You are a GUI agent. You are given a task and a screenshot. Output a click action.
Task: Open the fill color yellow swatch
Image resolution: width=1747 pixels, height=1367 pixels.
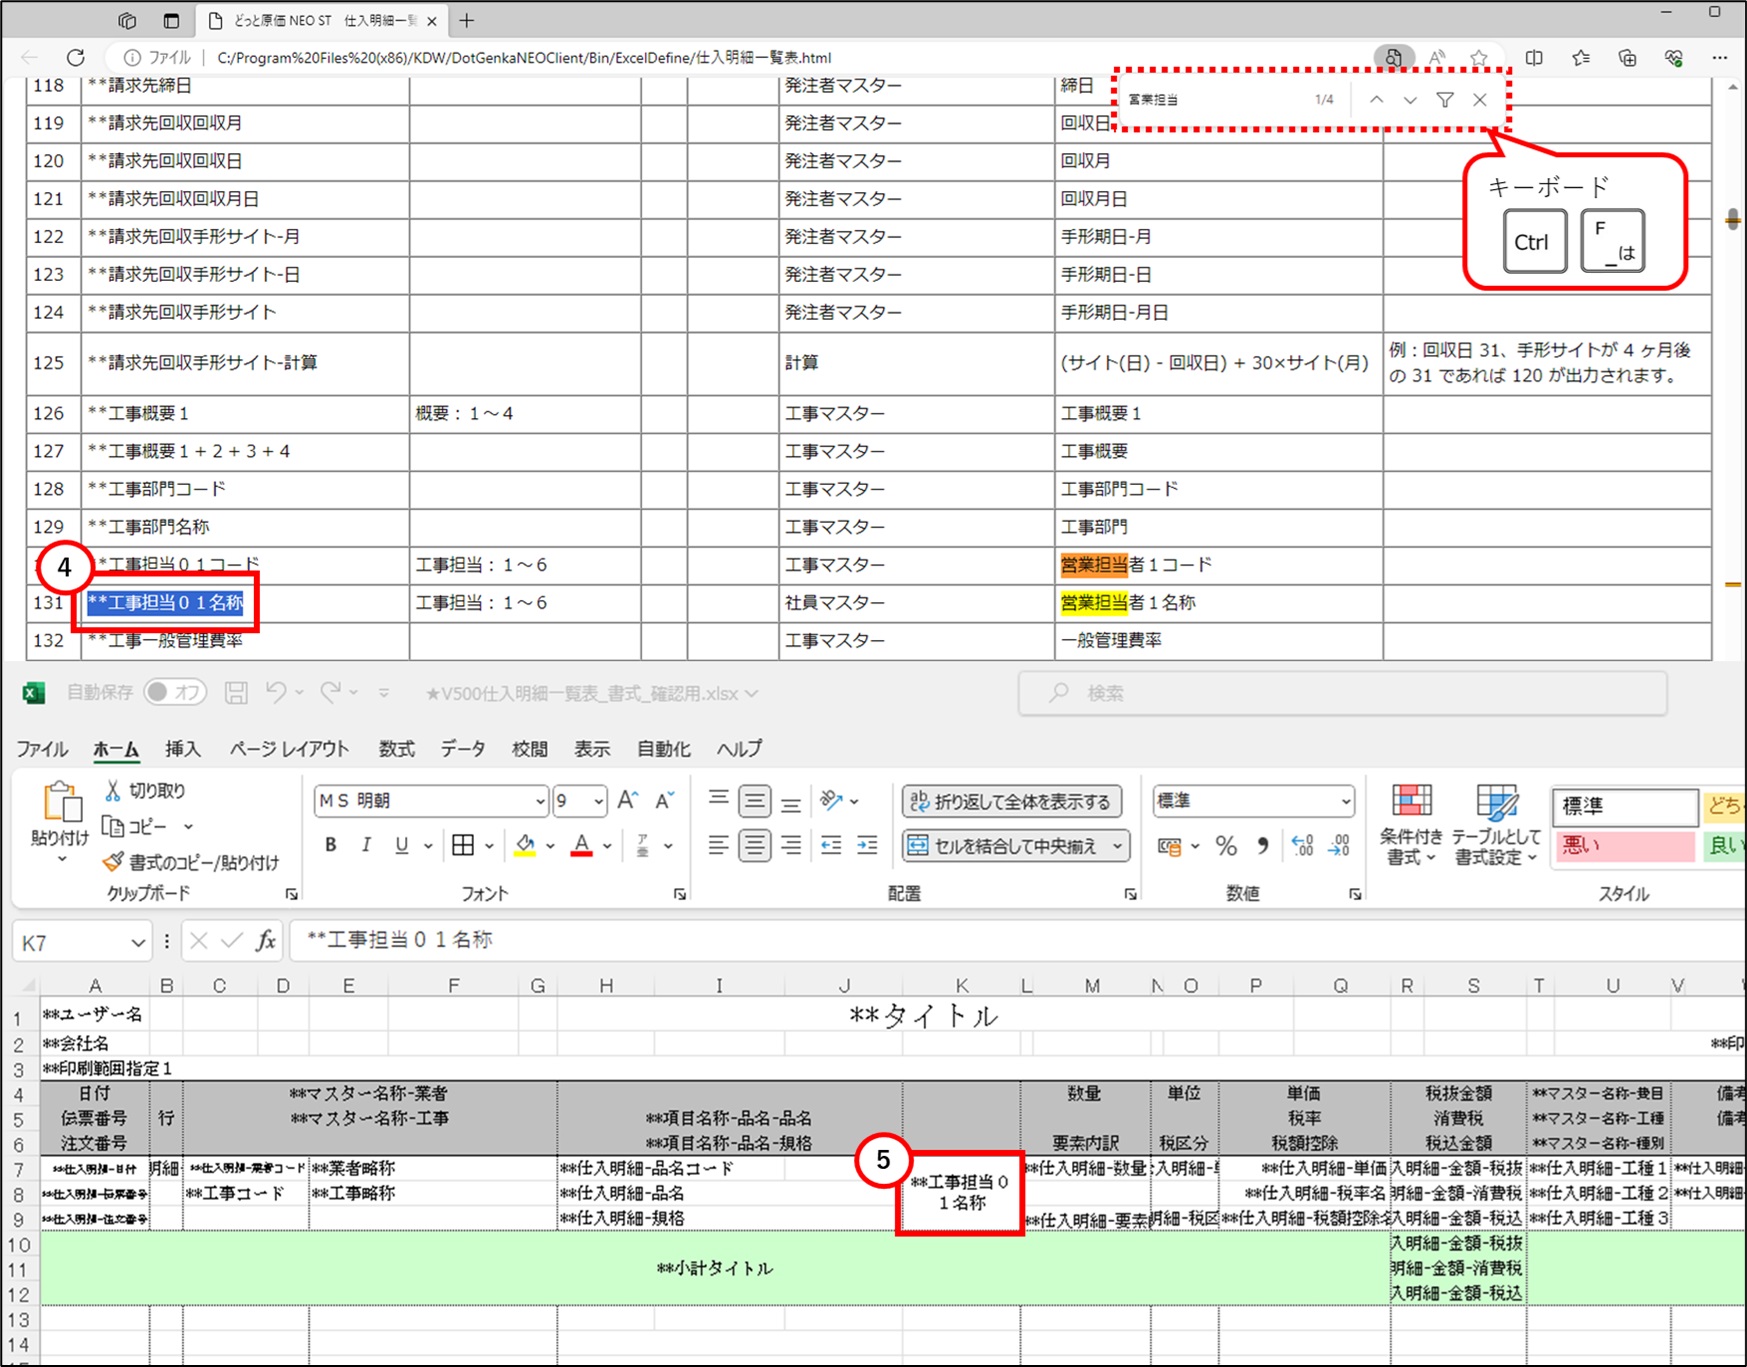[525, 846]
